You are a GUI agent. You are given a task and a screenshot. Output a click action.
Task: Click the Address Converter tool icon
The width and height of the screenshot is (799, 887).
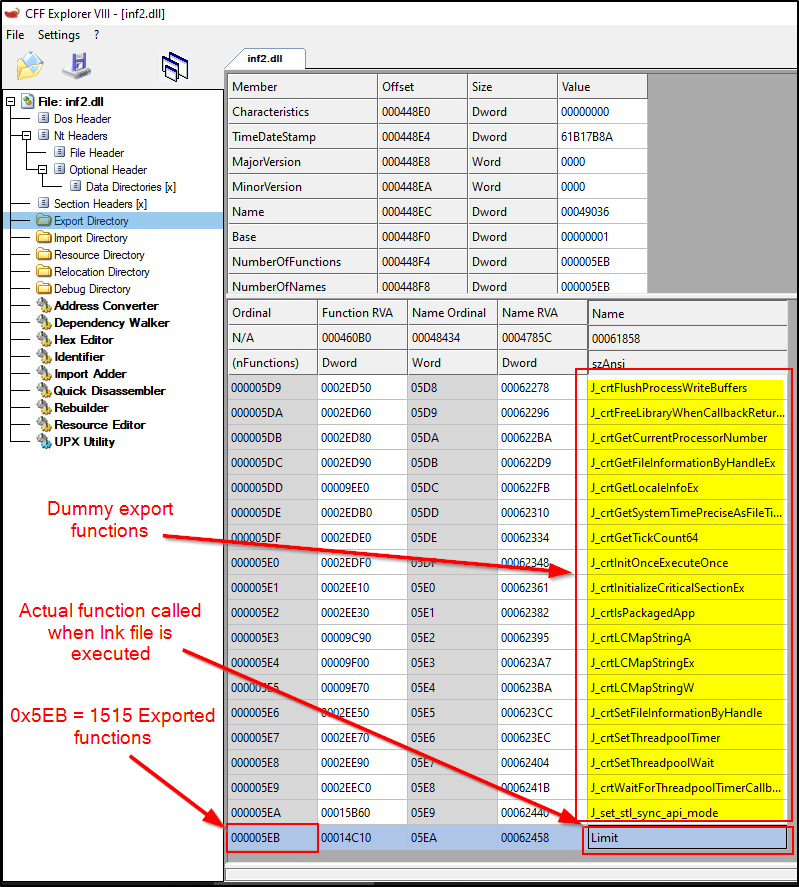(x=44, y=305)
